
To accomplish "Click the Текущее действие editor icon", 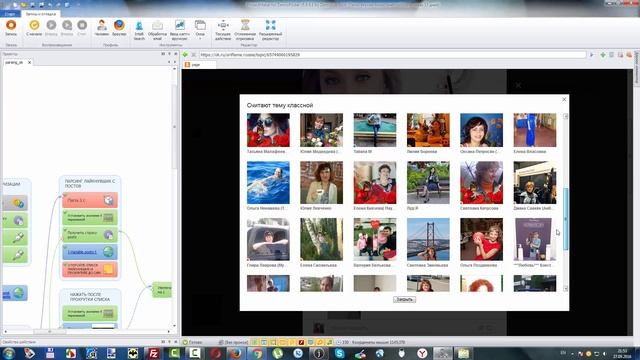I will point(223,30).
